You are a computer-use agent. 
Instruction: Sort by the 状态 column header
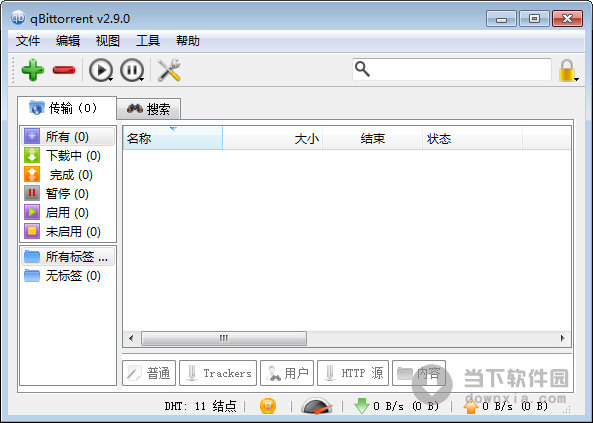point(472,138)
